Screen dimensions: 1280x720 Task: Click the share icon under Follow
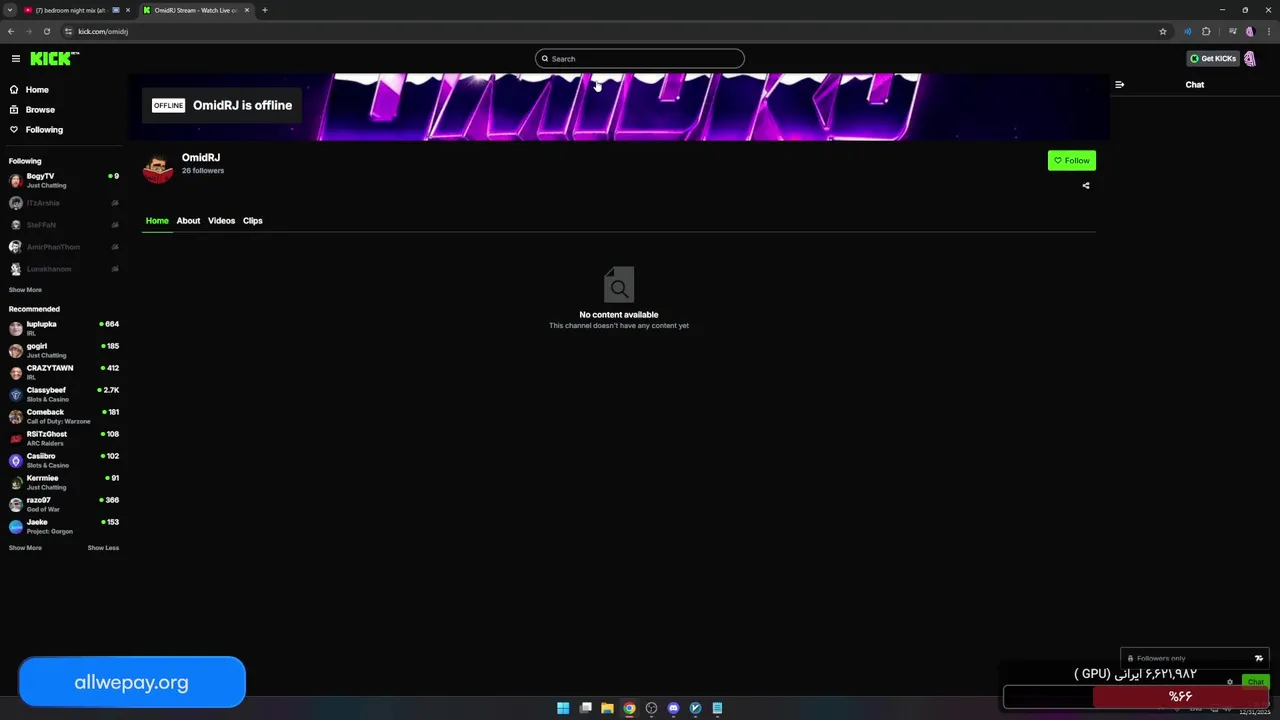tap(1086, 186)
